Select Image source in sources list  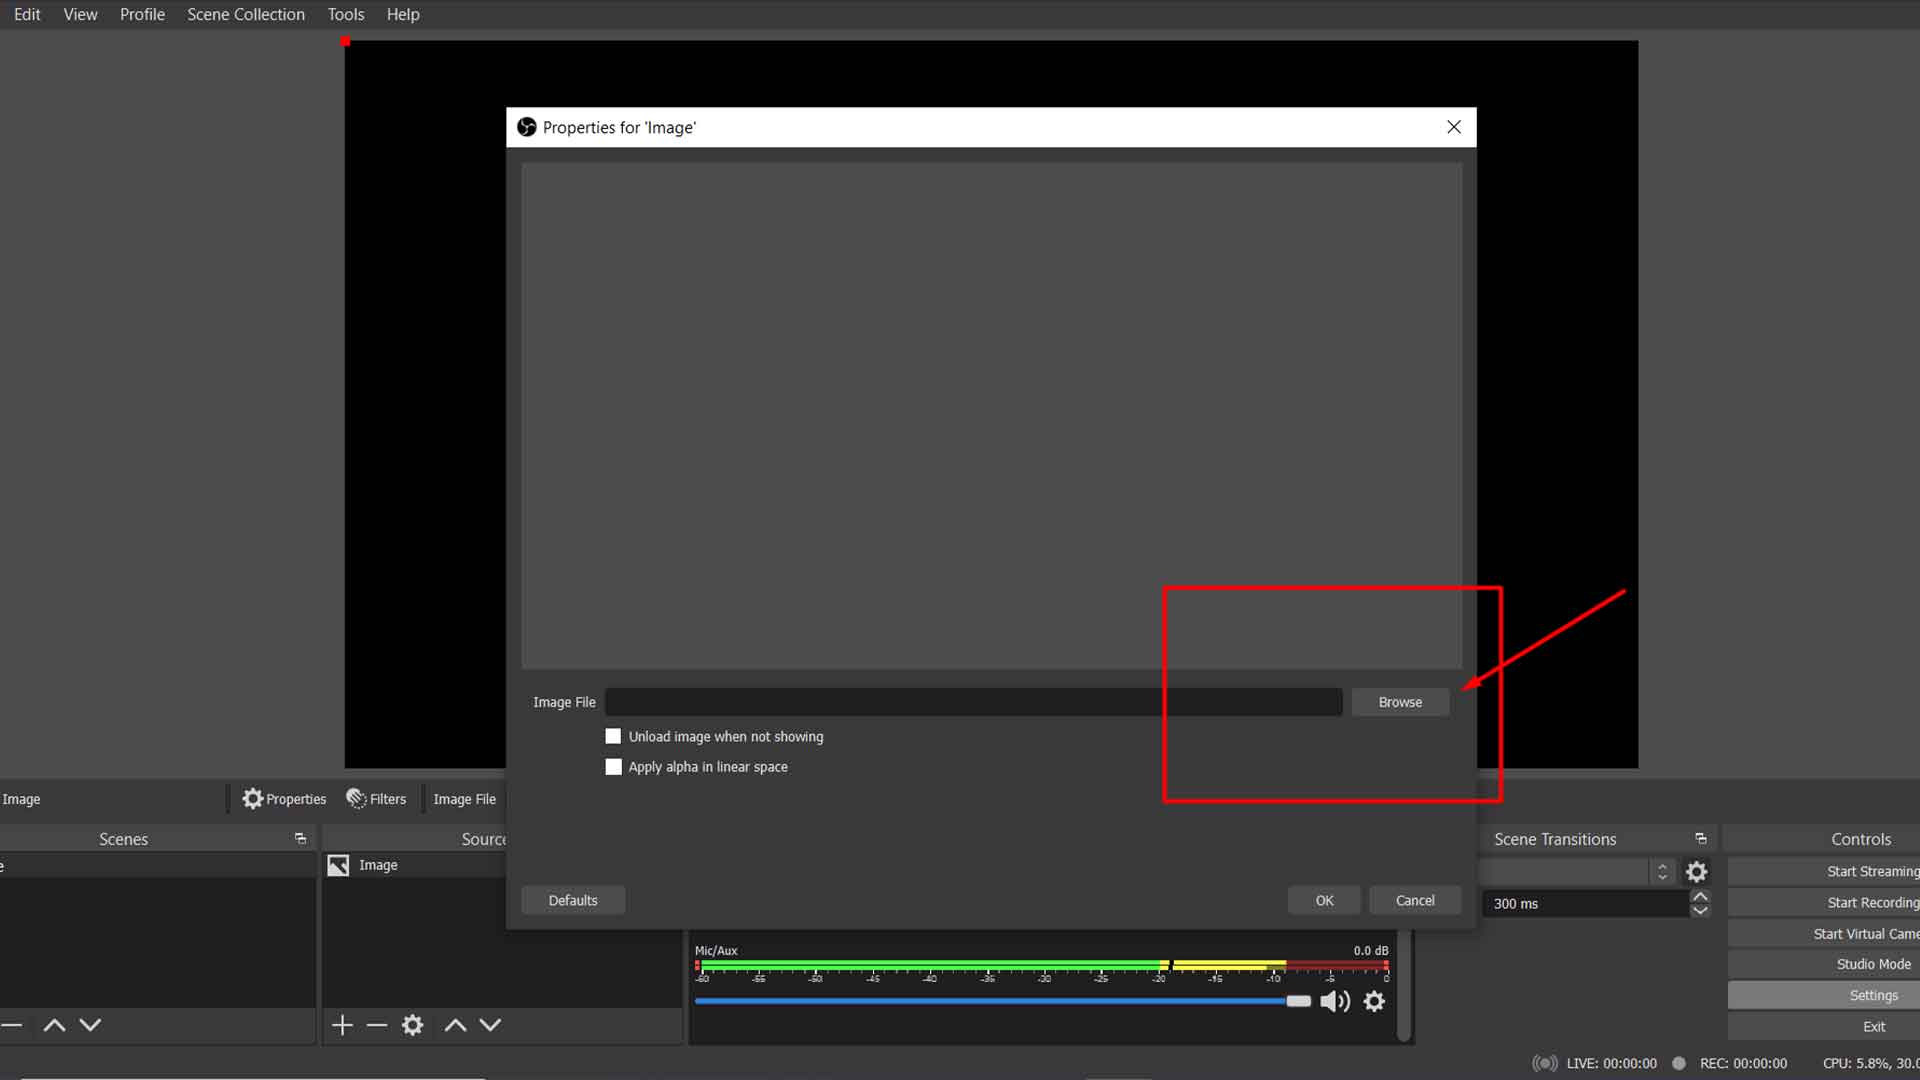(x=377, y=864)
